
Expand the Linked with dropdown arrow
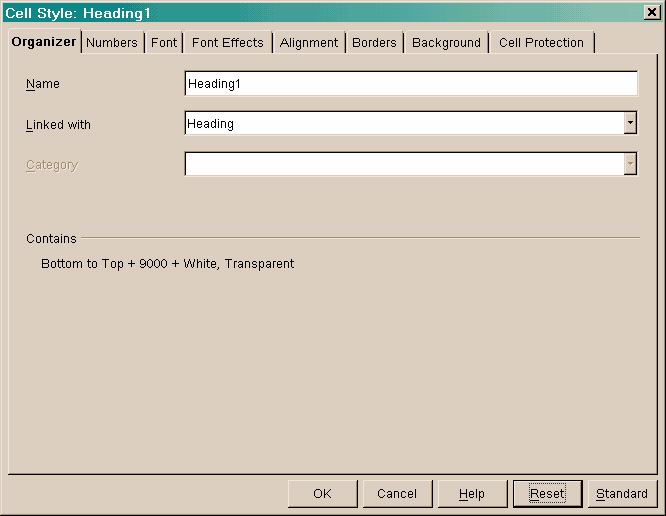pyautogui.click(x=630, y=123)
